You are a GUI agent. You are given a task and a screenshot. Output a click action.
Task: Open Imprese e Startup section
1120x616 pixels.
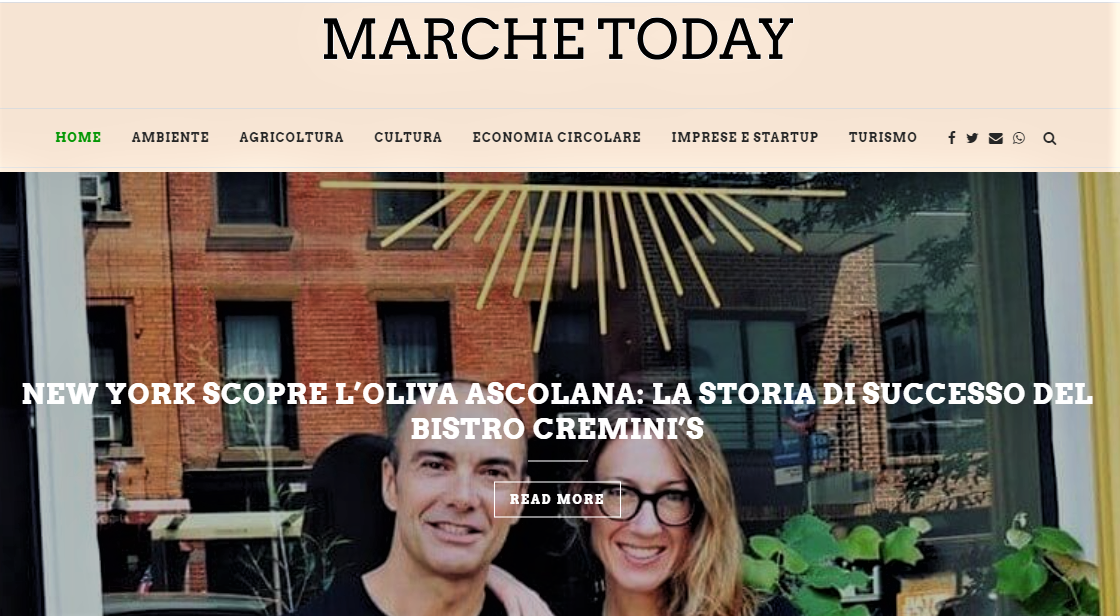point(744,137)
